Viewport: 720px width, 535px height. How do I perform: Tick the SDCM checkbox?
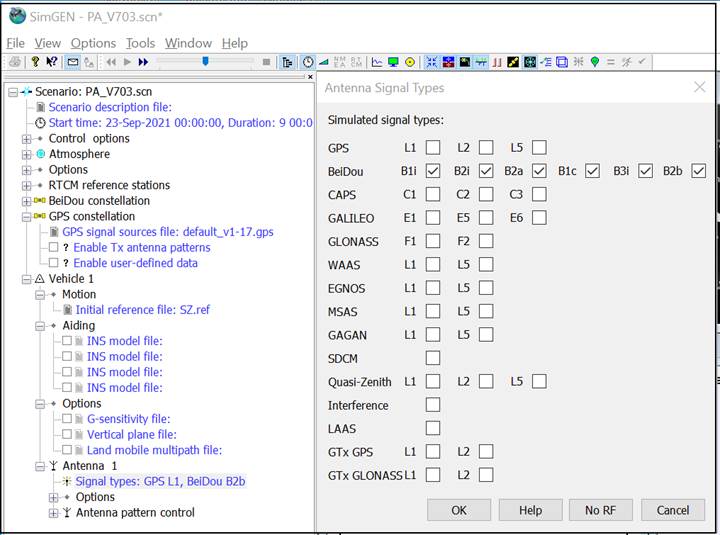click(433, 358)
